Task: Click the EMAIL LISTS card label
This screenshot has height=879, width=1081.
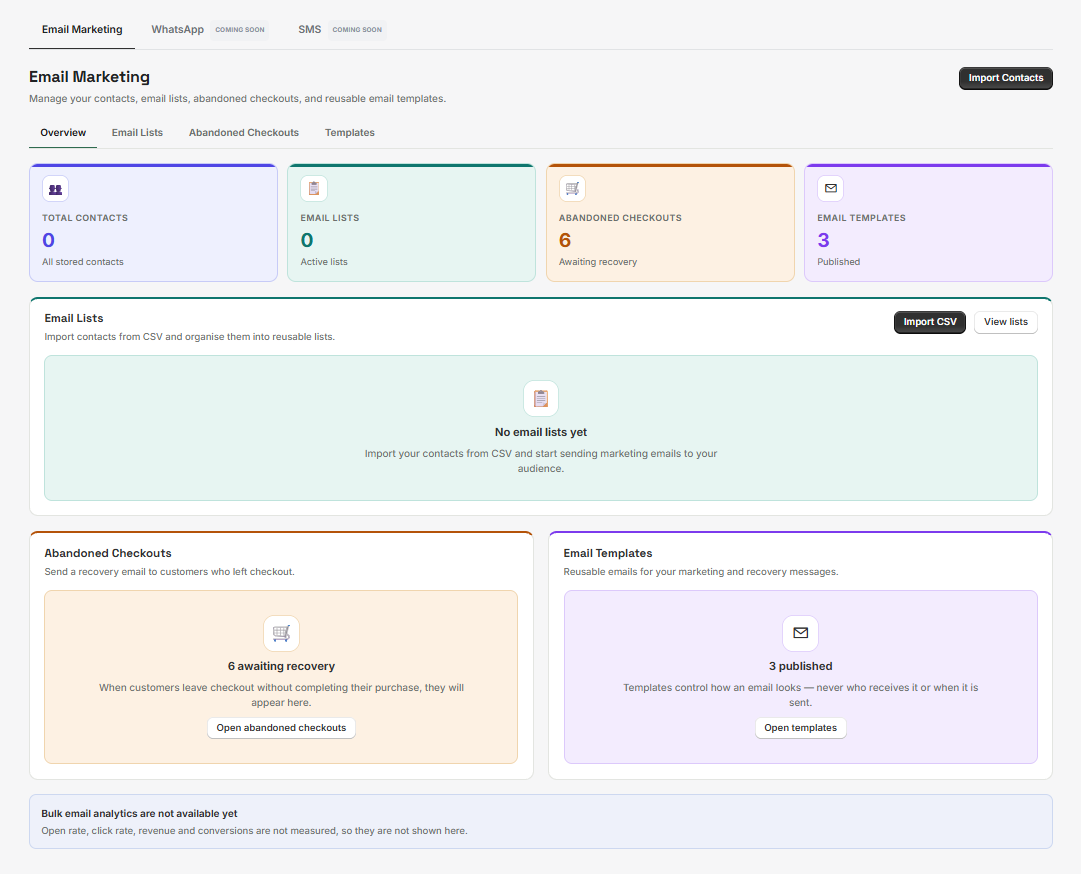Action: point(330,219)
